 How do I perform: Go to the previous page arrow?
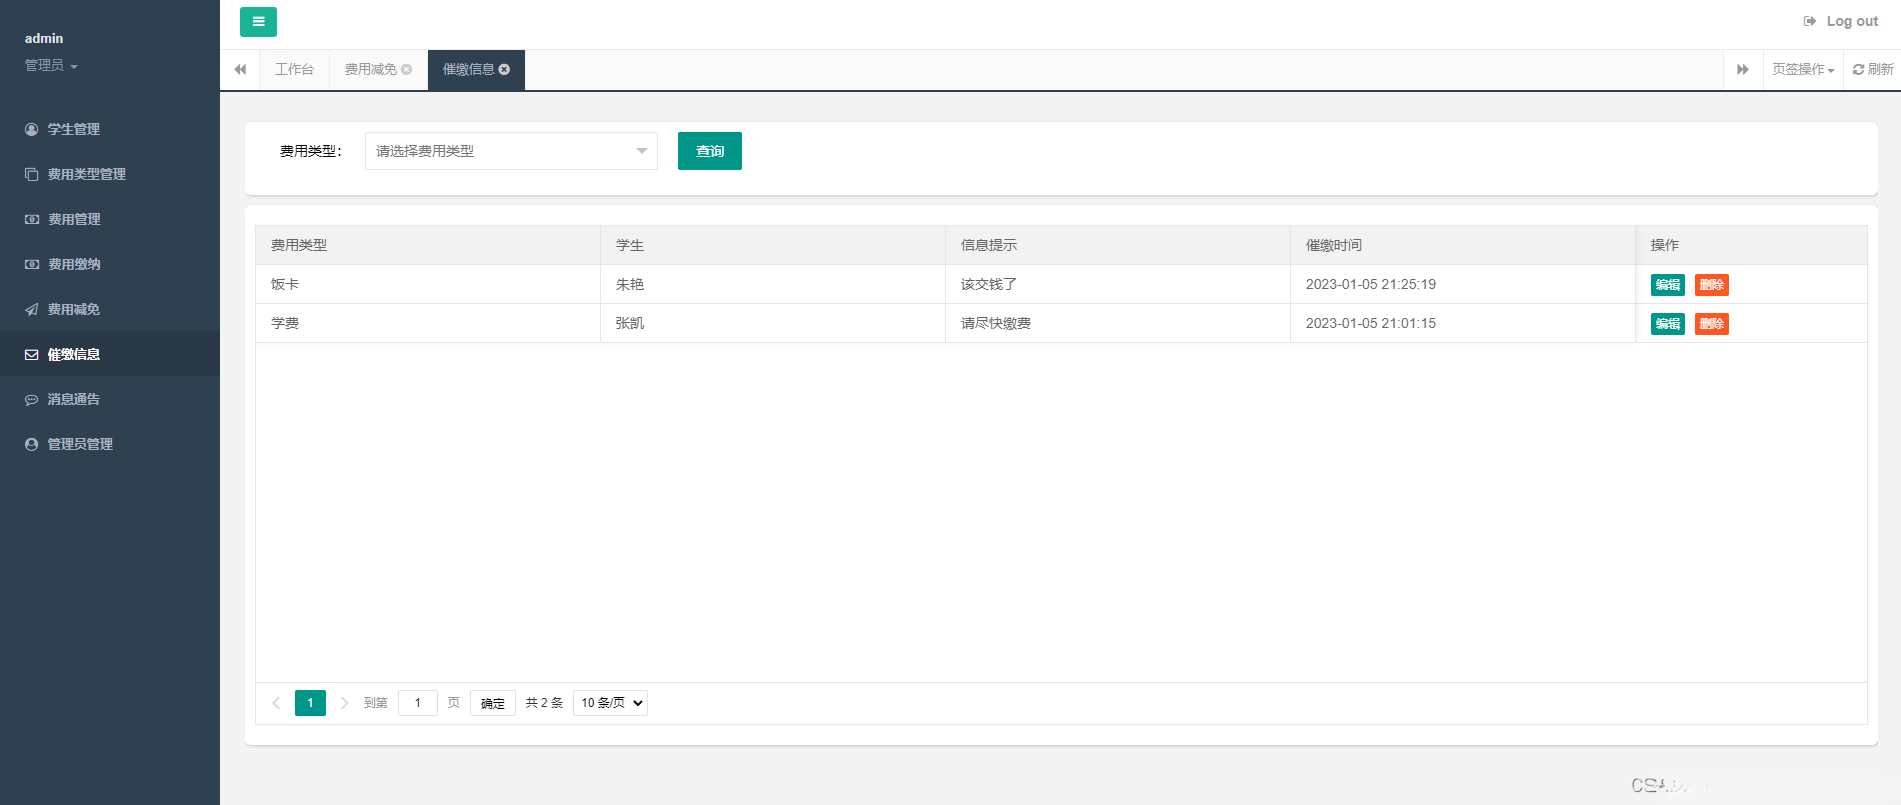(x=277, y=703)
